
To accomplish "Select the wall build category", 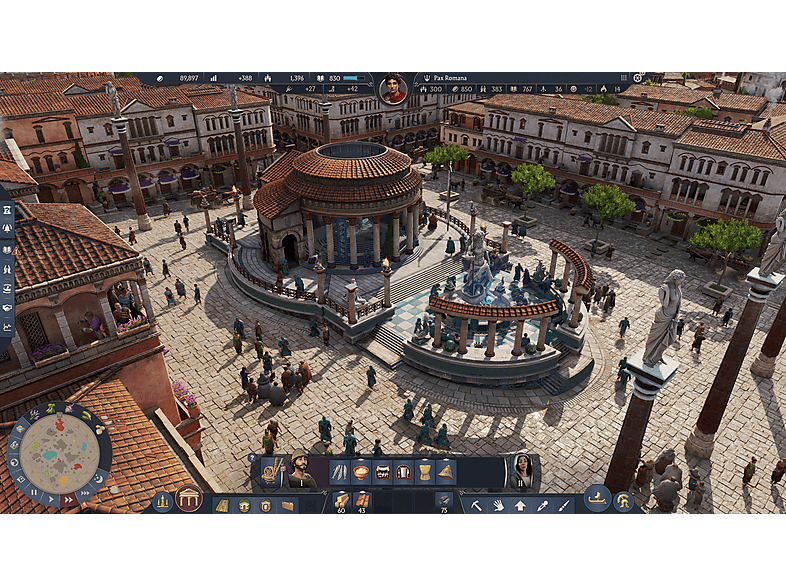I will tap(288, 506).
